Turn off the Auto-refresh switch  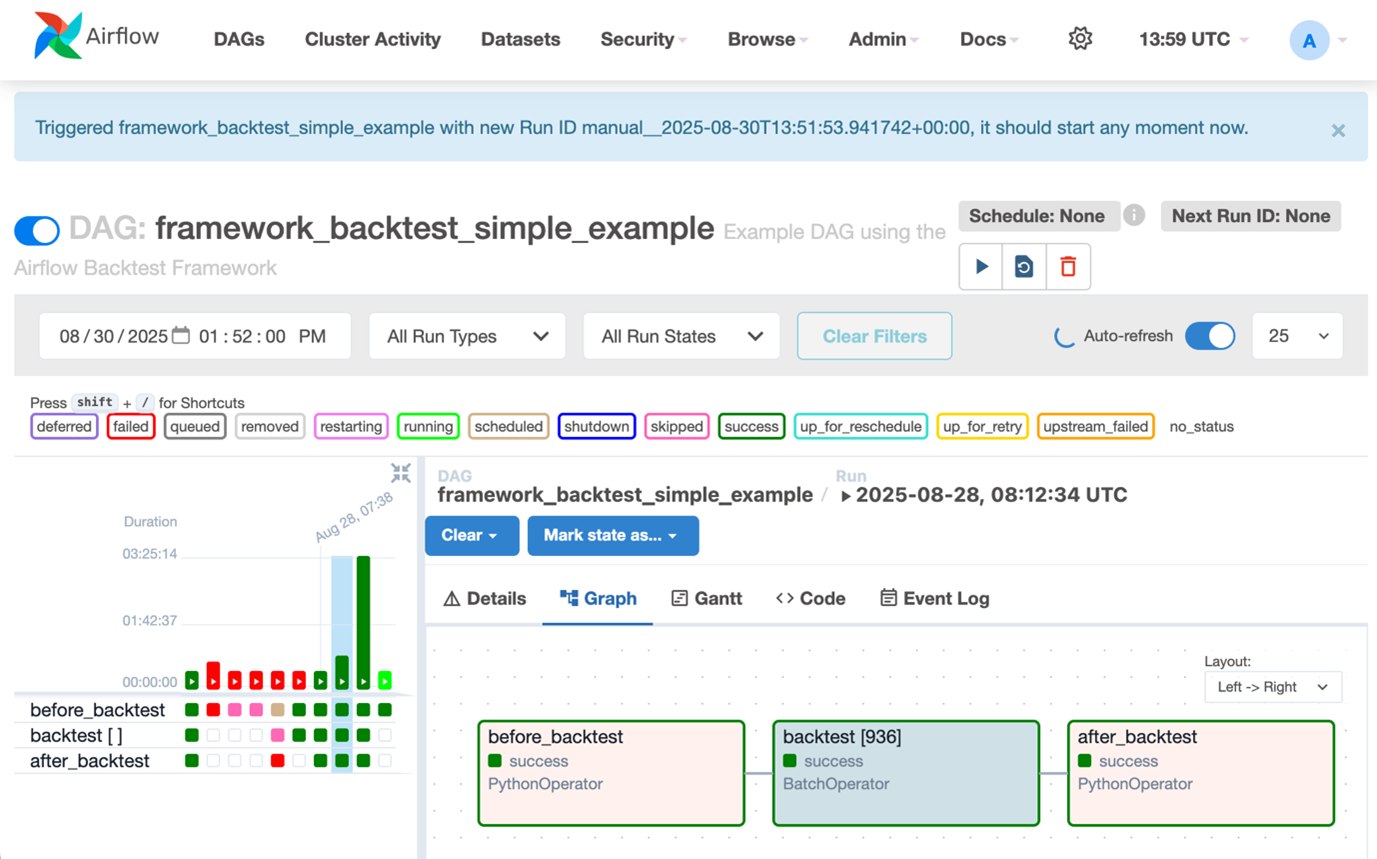[x=1210, y=336]
